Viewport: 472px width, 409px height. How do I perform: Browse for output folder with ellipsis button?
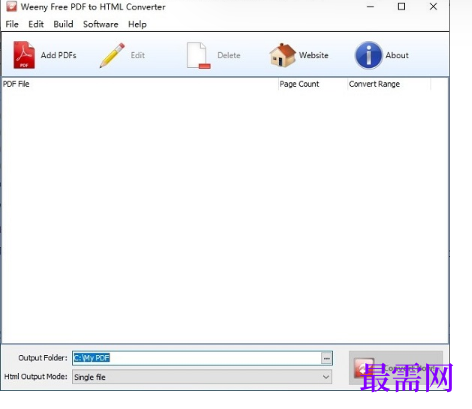[327, 358]
